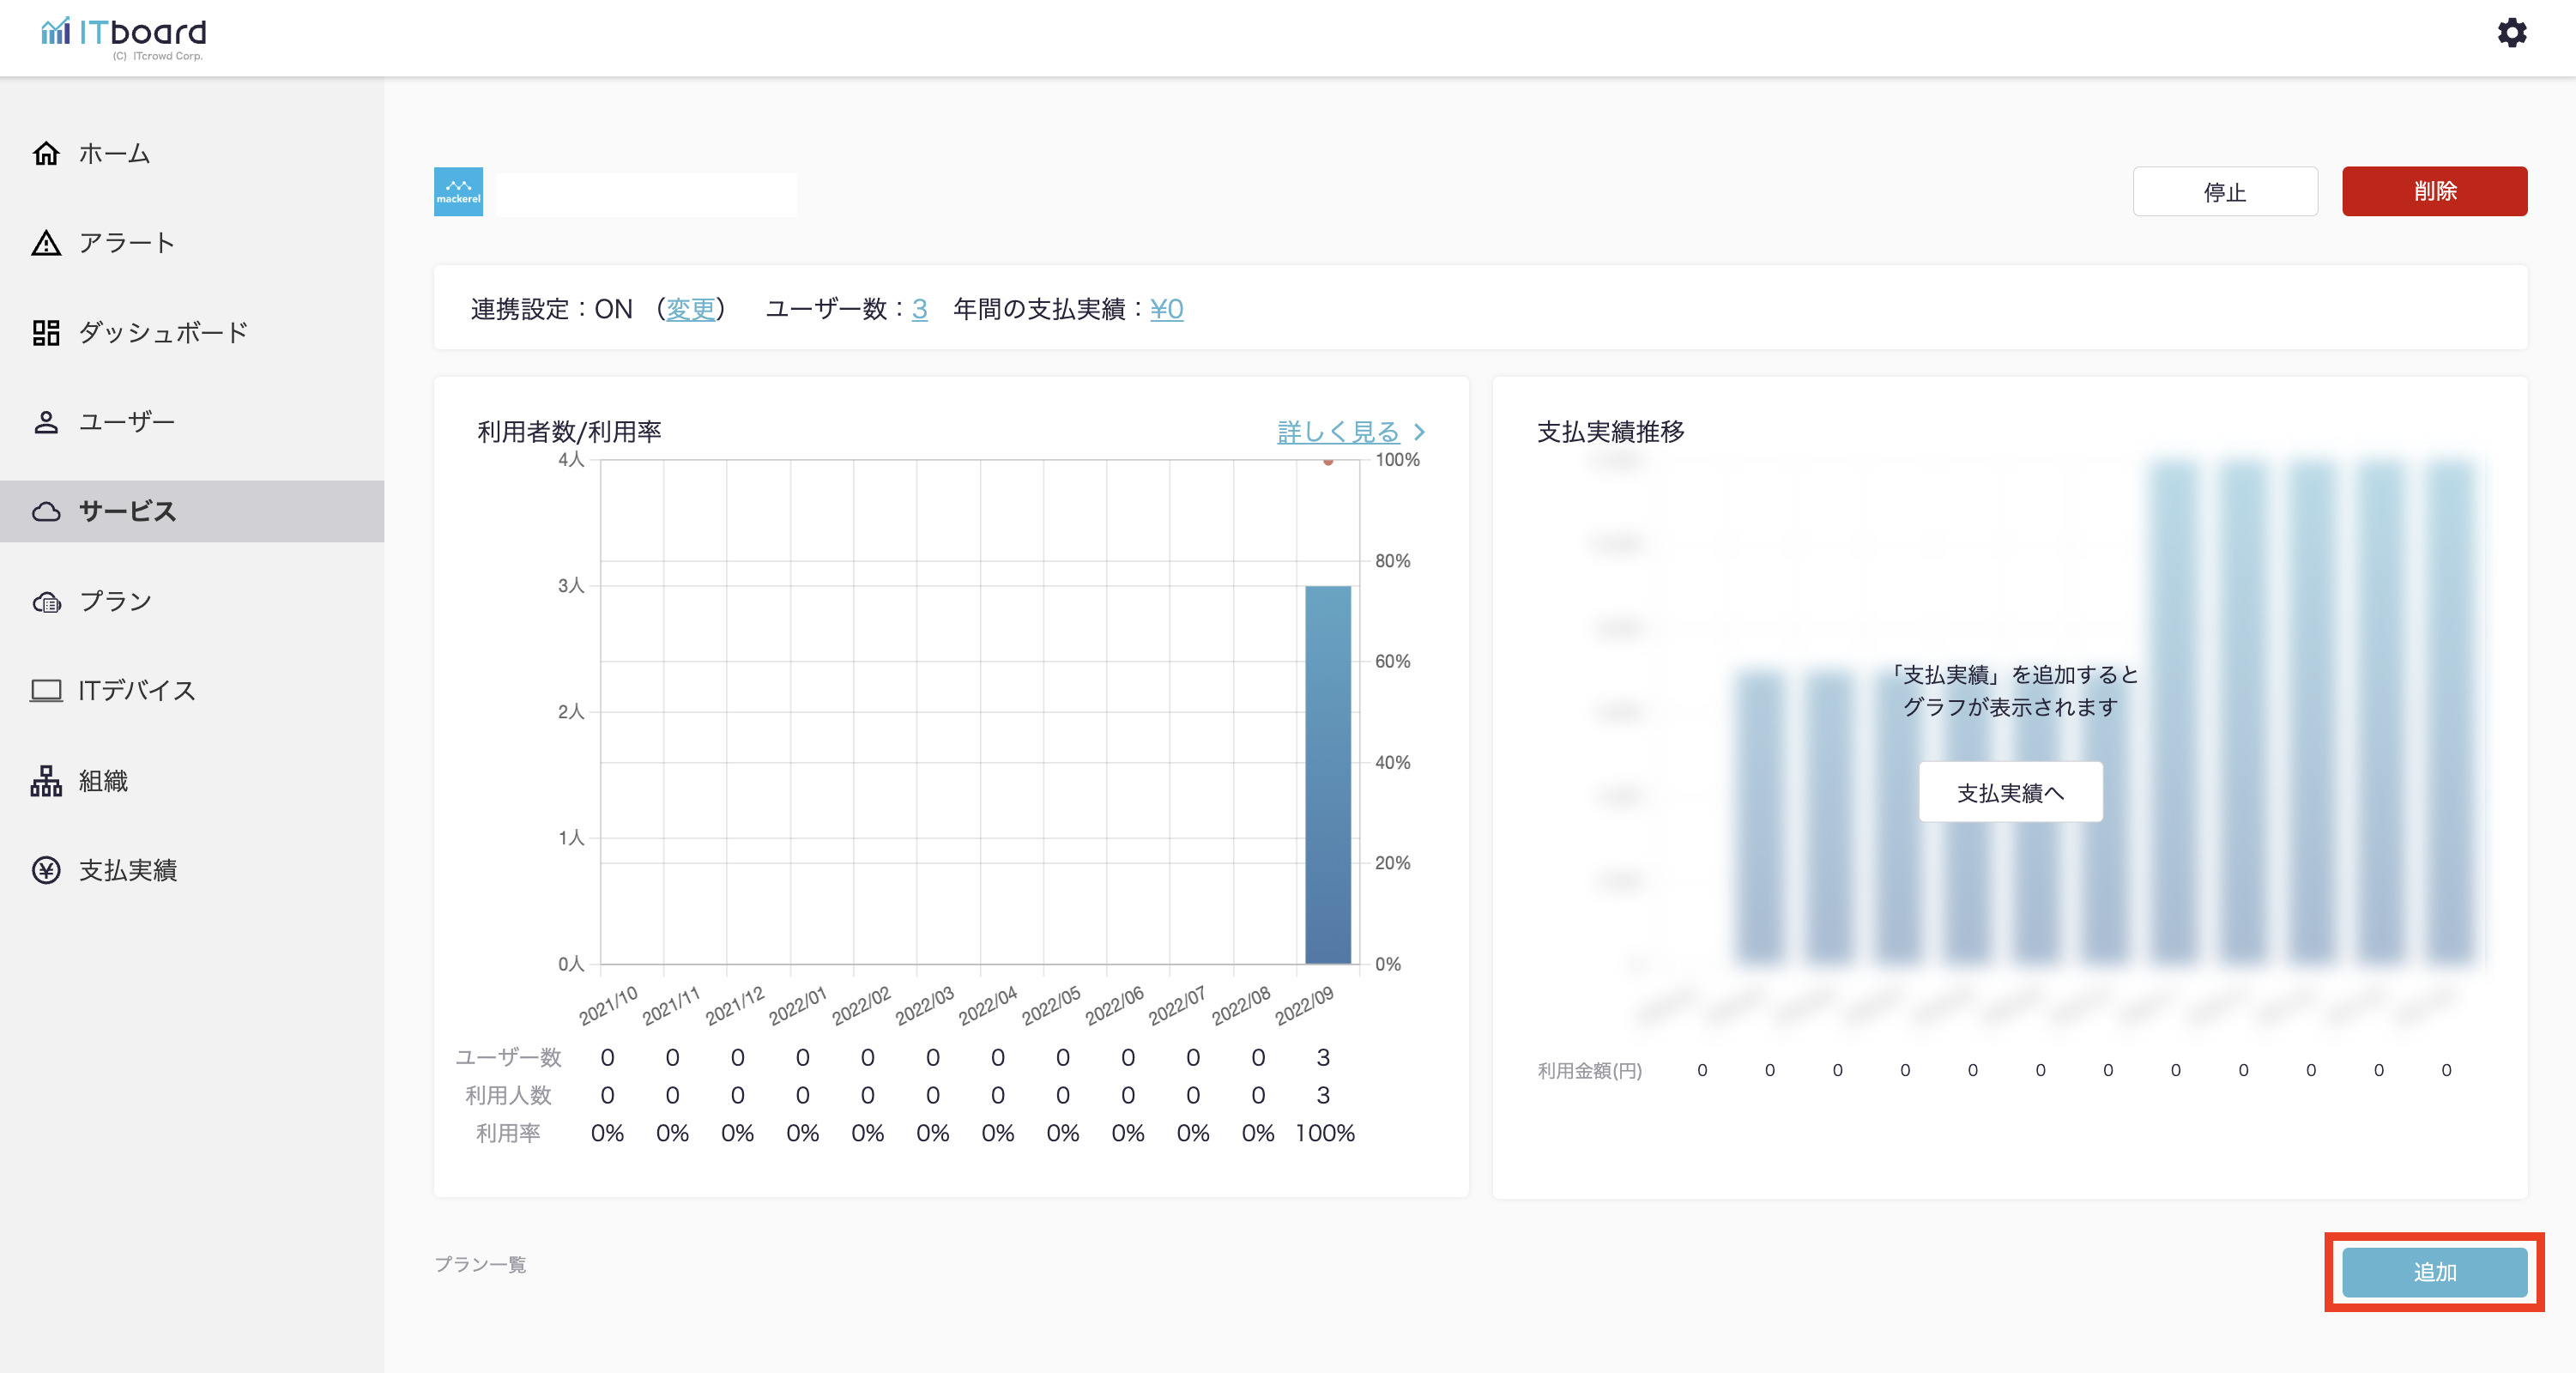Click the alert triangle icon
Screen dimensions: 2576x1373
click(46, 243)
